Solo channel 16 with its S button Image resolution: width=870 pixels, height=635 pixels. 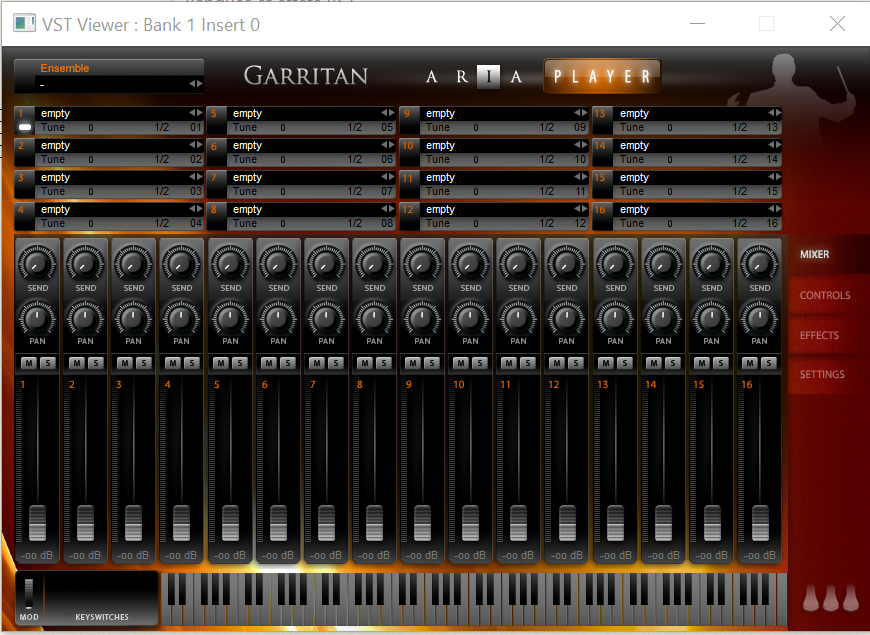pos(767,363)
